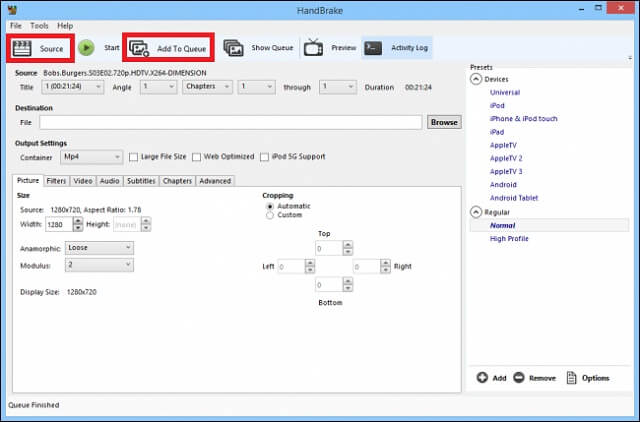Click the Bottom crop value field
640x422 pixels.
329,285
